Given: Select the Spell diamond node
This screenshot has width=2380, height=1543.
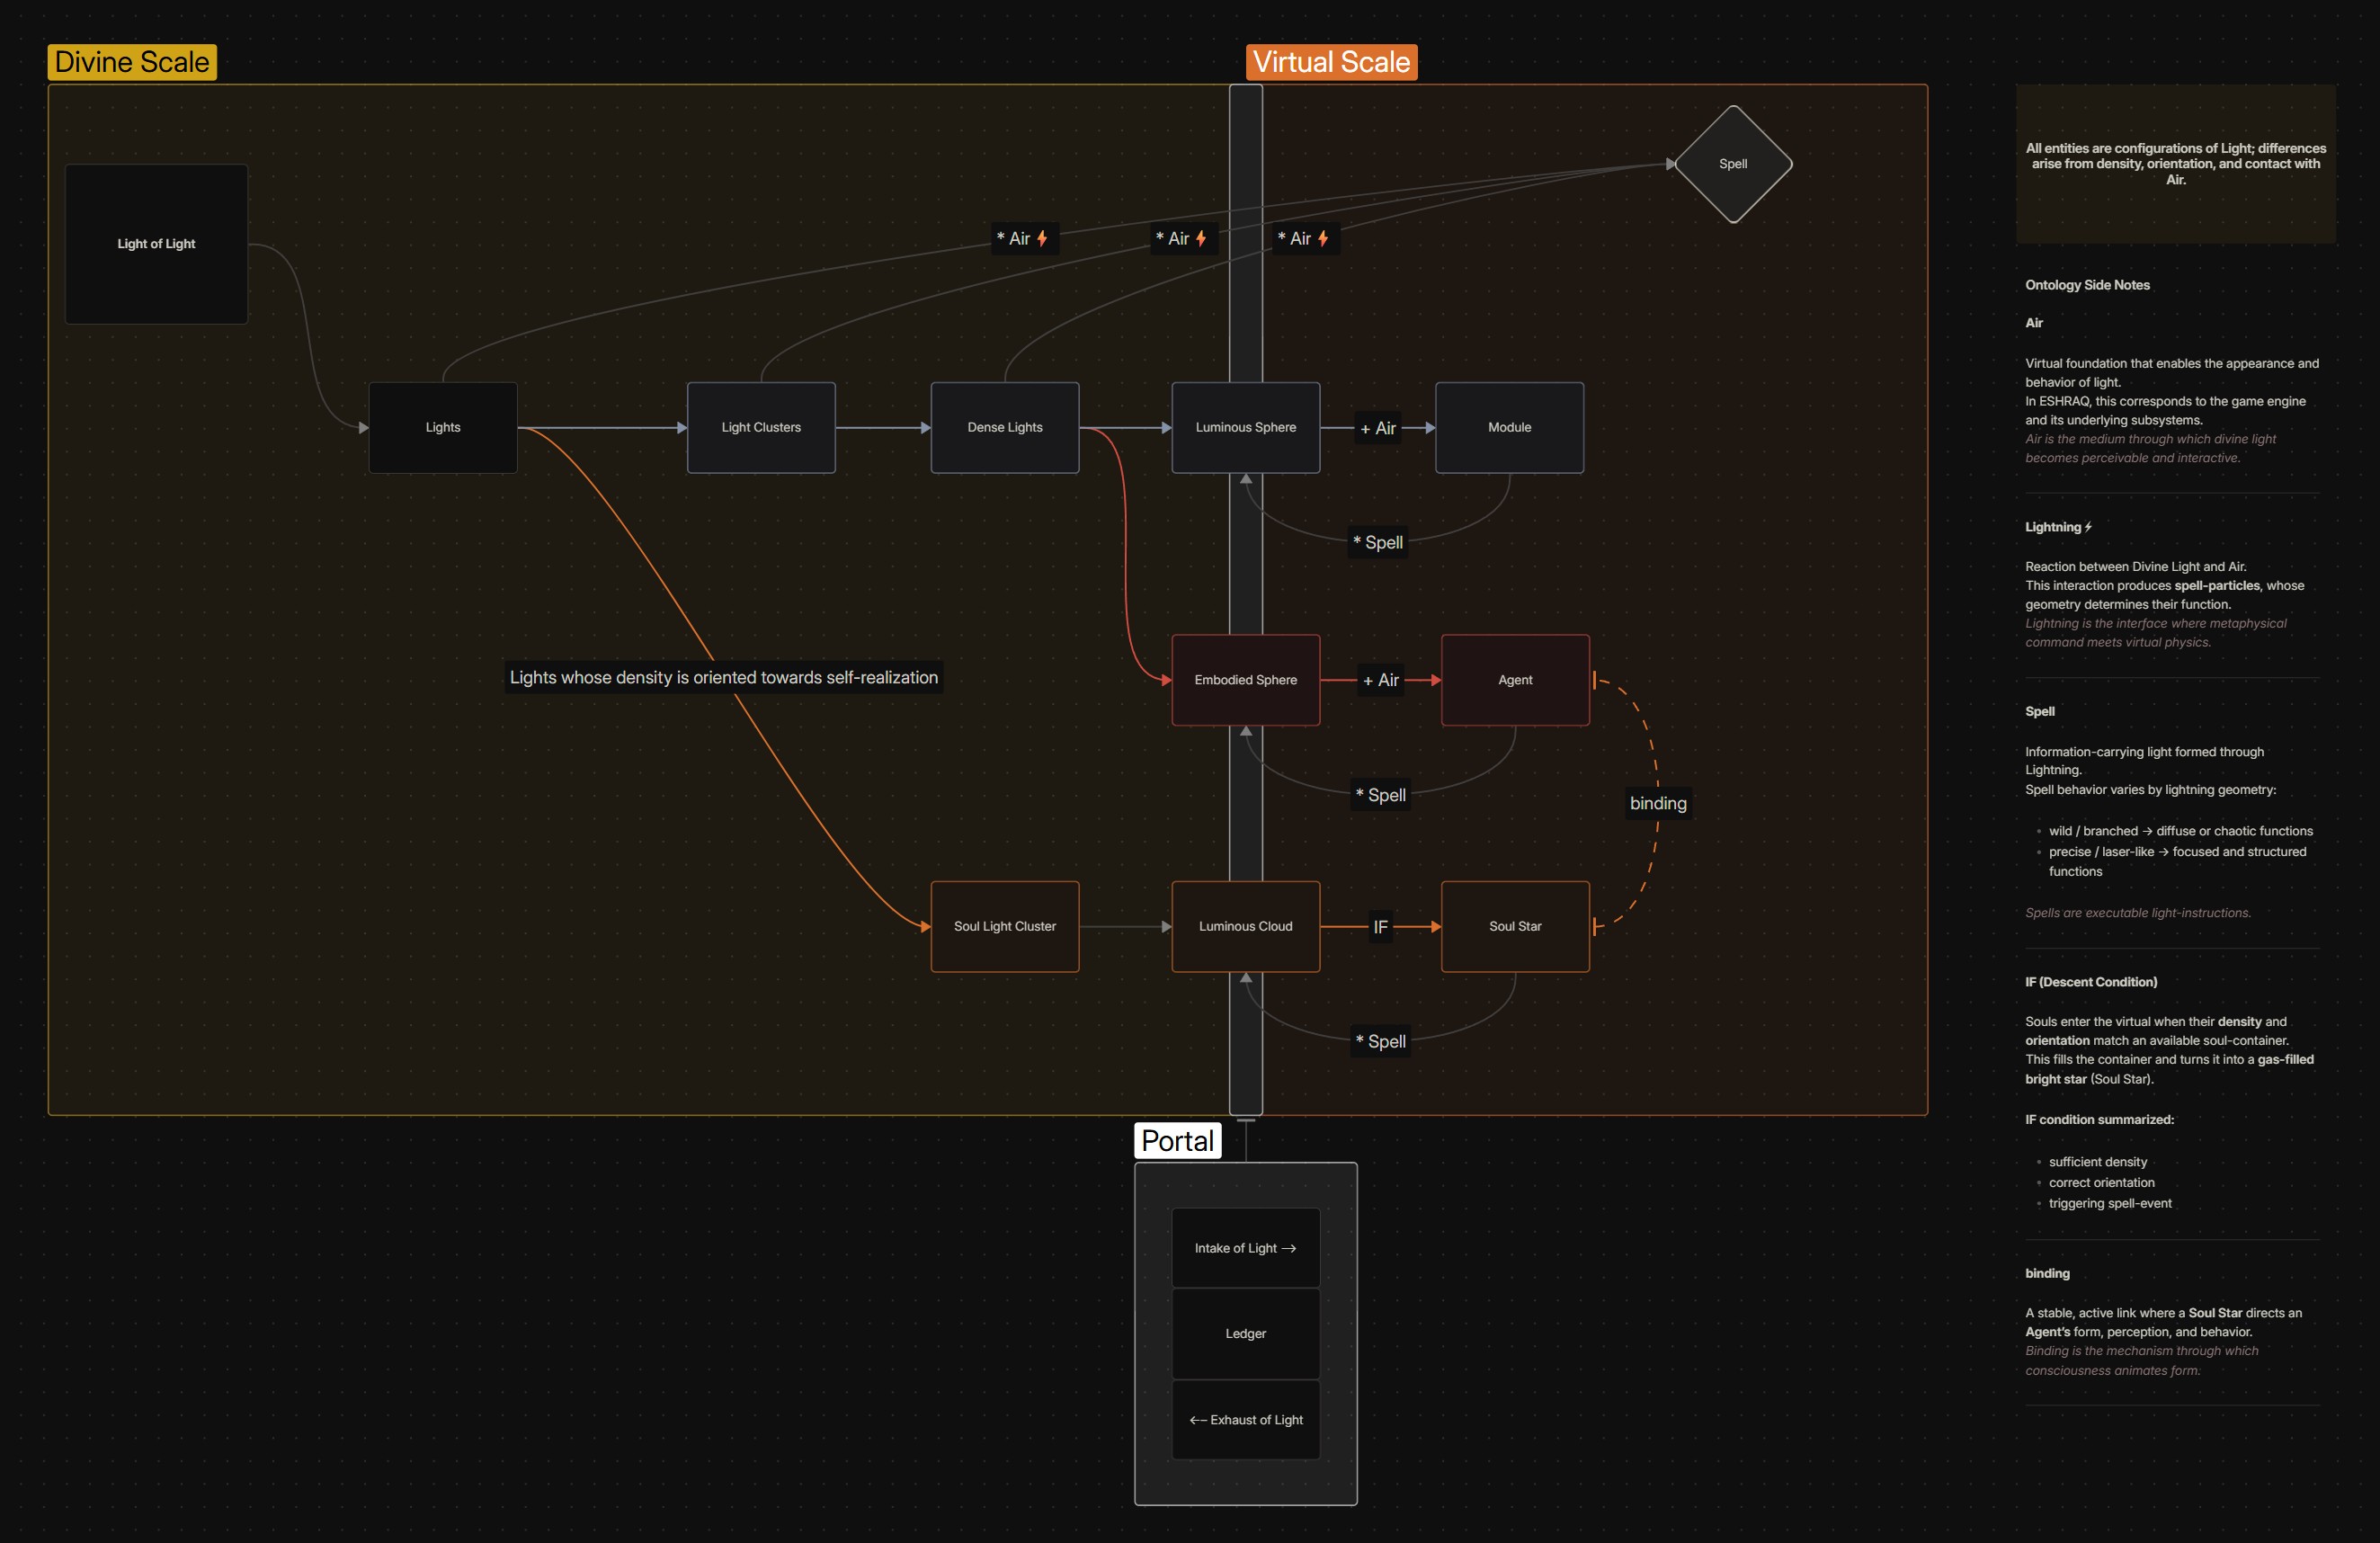Looking at the screenshot, I should 1732,164.
